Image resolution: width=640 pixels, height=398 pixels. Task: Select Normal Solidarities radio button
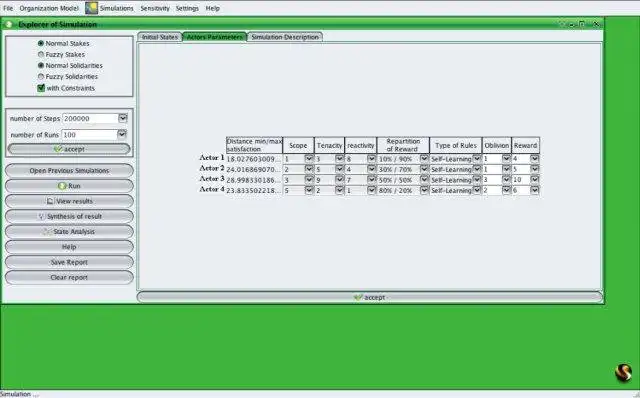pyautogui.click(x=41, y=65)
